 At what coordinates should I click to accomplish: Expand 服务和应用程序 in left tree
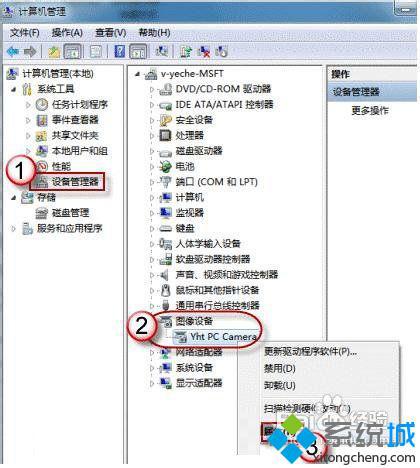(x=14, y=229)
